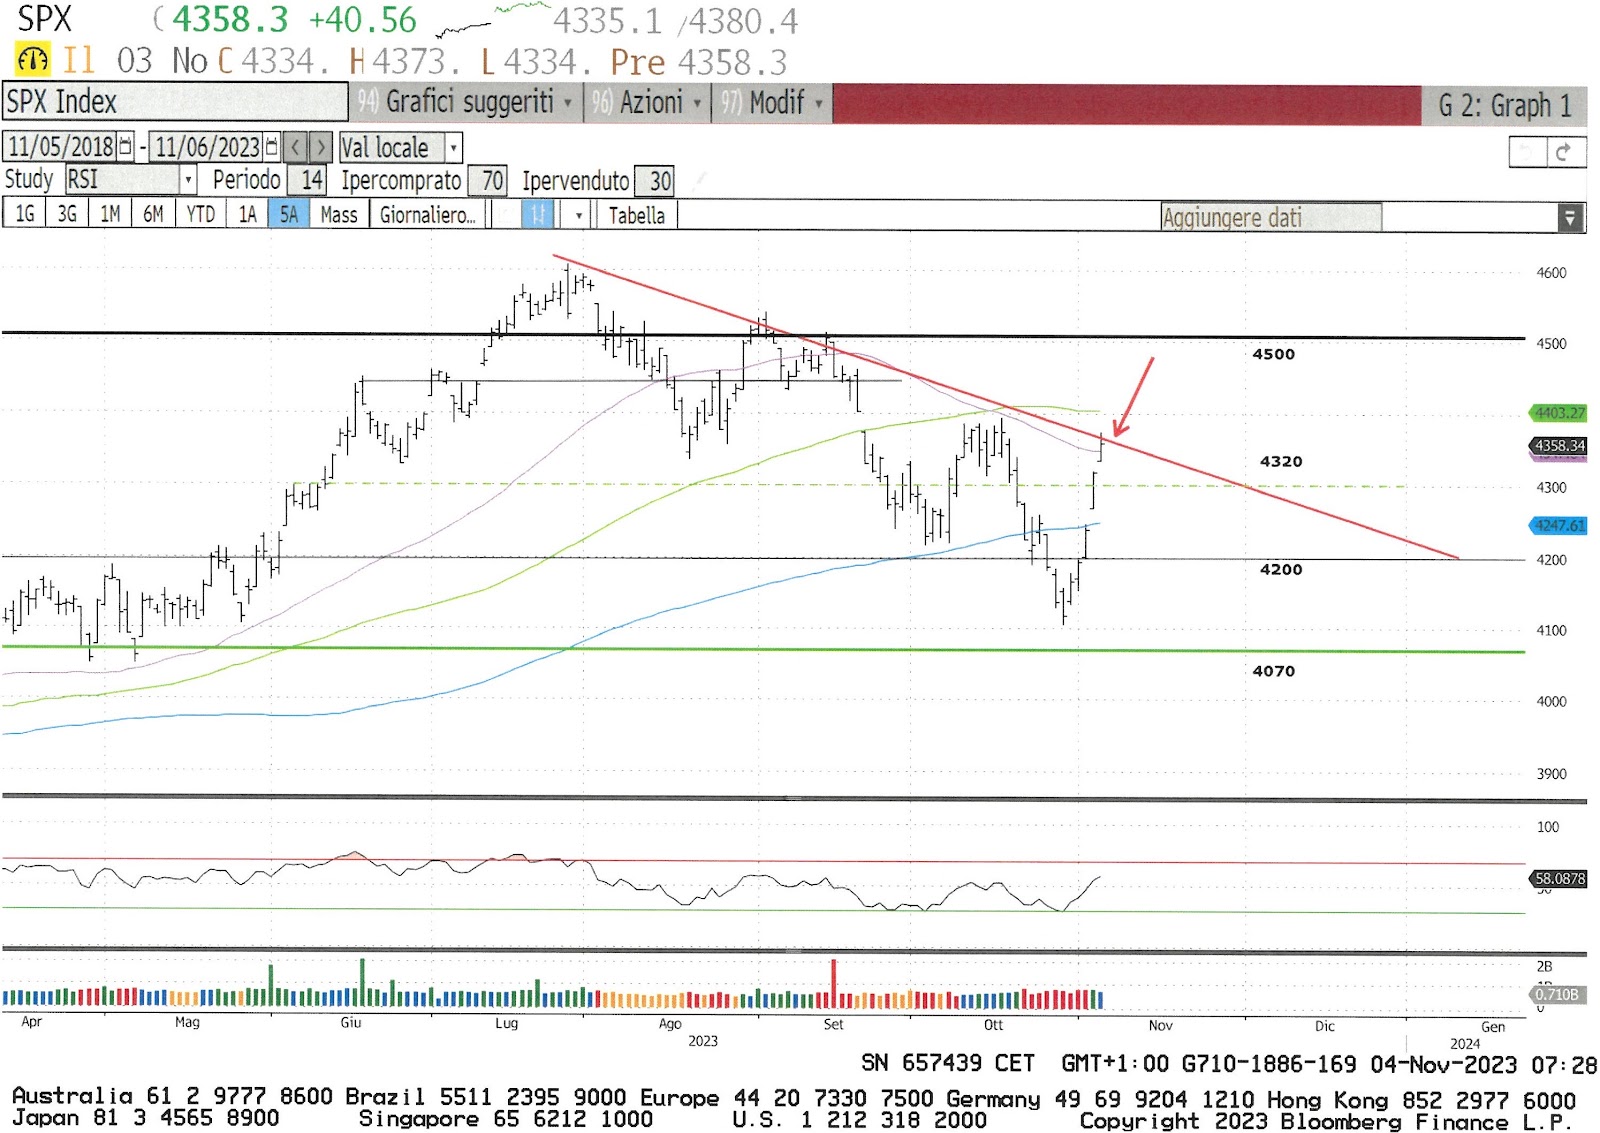Screen dimensions: 1600x1133
Task: Click the 4600 price axis label
Action: coord(1551,273)
